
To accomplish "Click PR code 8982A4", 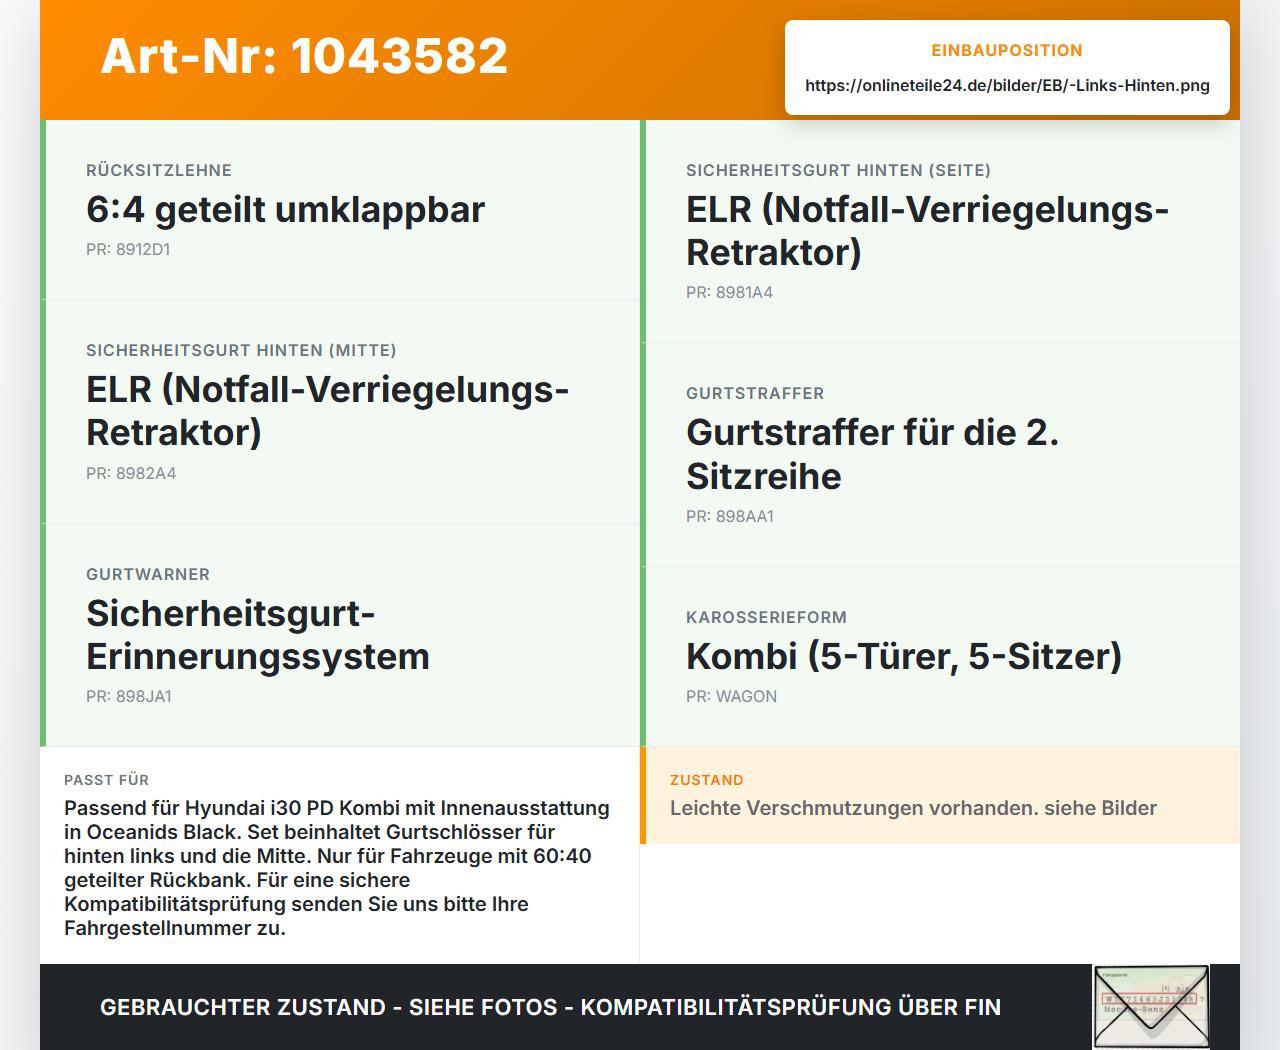I will pos(131,474).
